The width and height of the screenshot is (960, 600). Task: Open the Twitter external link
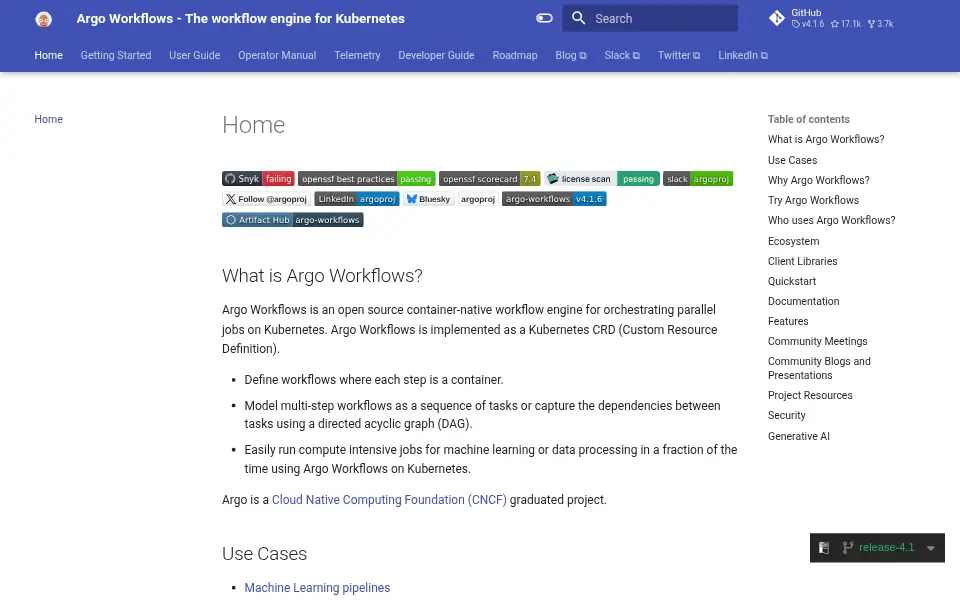coord(678,55)
